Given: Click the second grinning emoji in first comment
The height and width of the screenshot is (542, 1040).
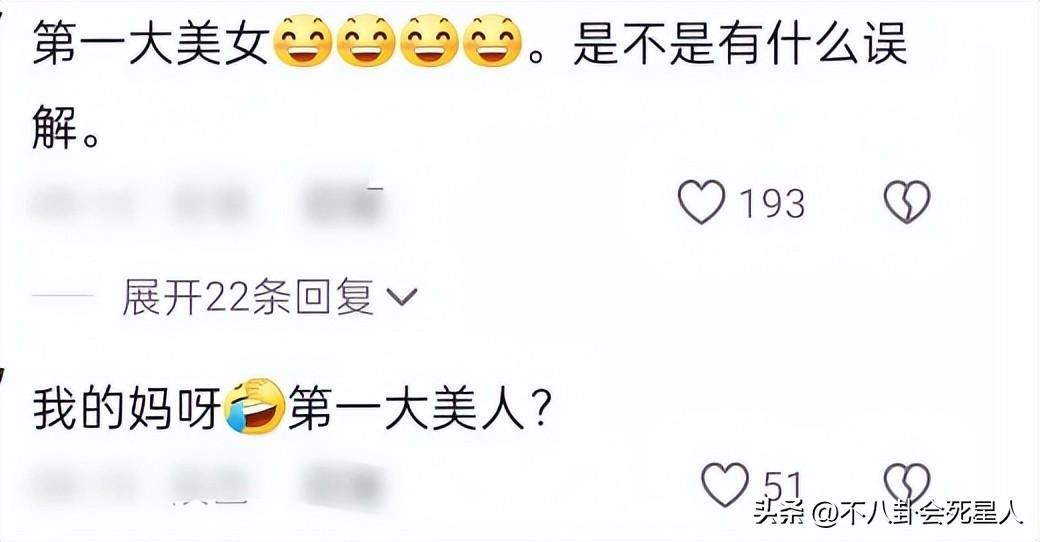Looking at the screenshot, I should 366,44.
